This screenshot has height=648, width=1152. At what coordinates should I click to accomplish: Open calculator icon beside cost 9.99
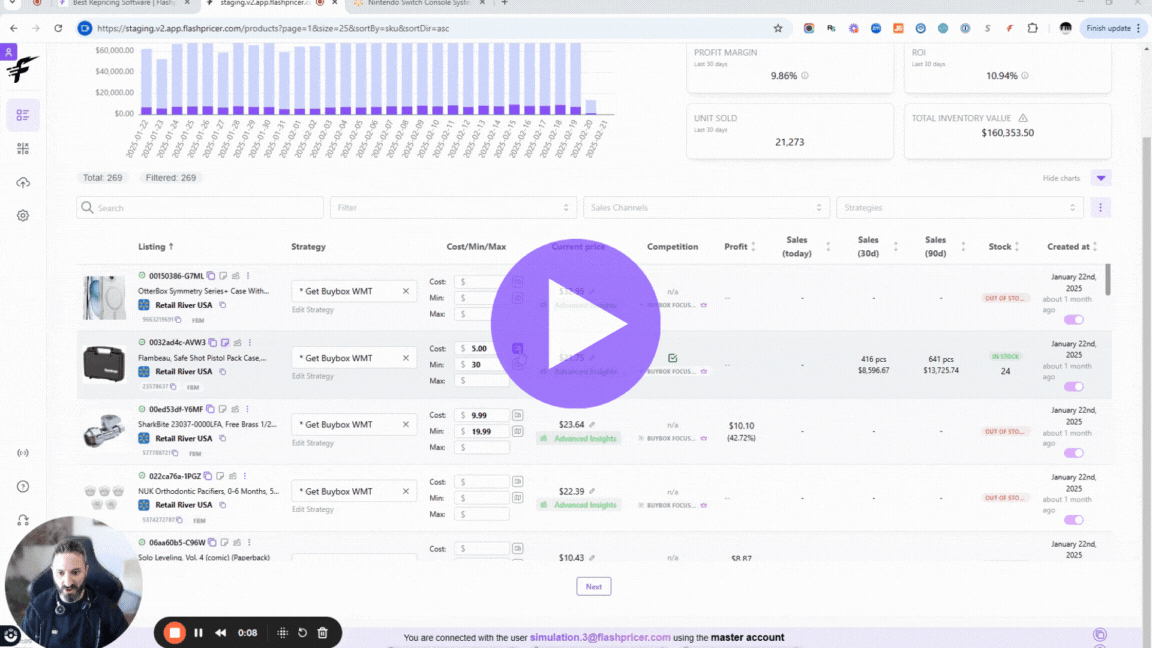click(x=517, y=415)
